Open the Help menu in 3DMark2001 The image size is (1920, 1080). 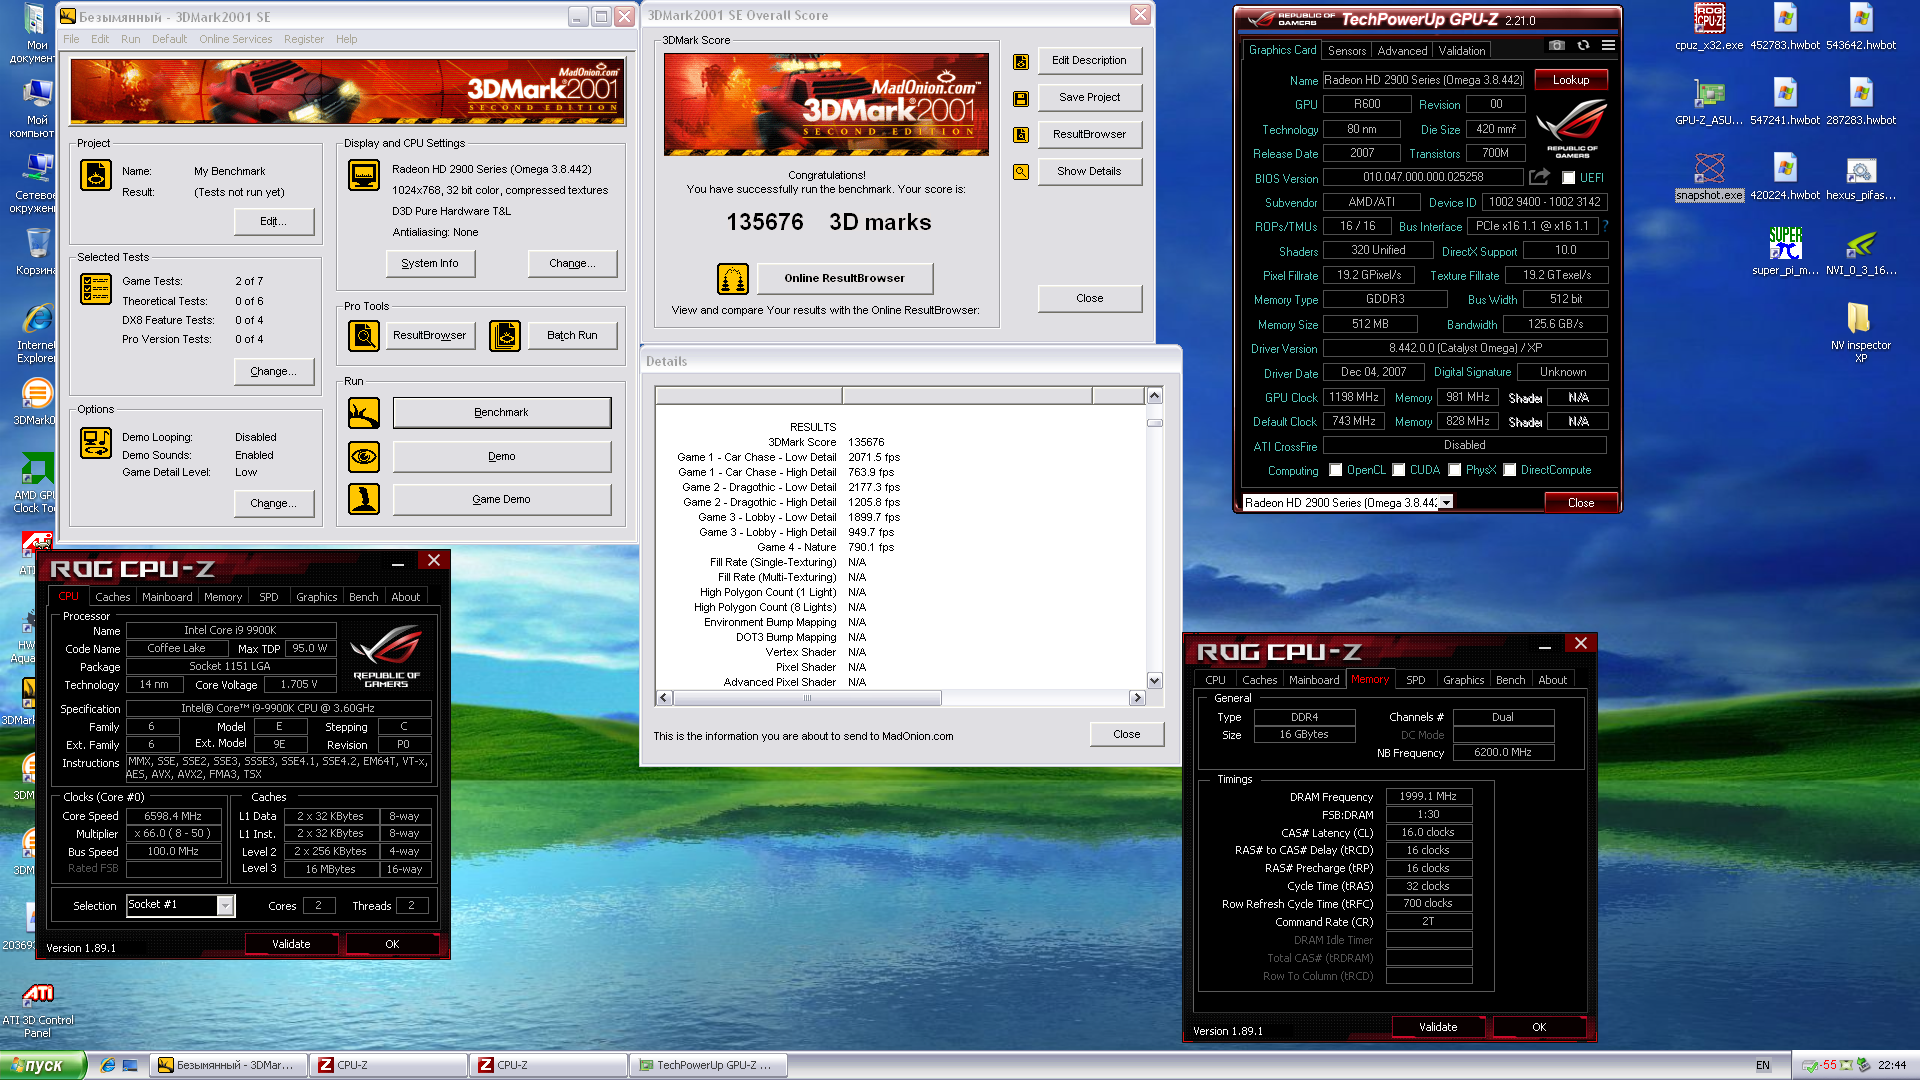coord(346,39)
